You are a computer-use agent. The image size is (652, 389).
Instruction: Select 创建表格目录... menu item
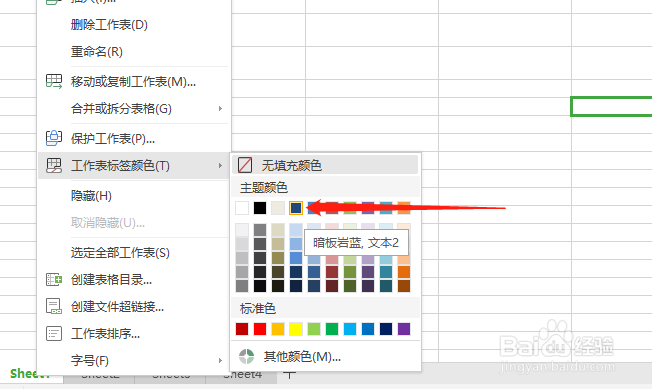tap(111, 279)
